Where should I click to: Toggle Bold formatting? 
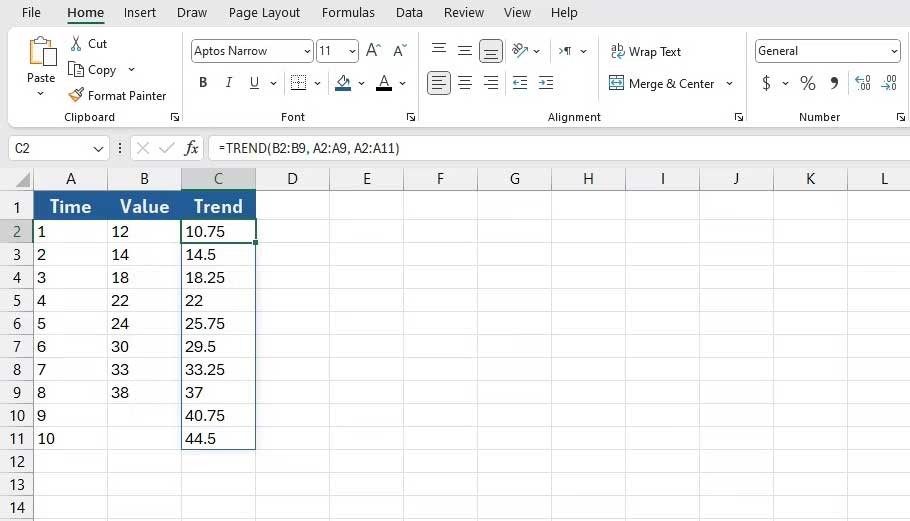pos(203,83)
